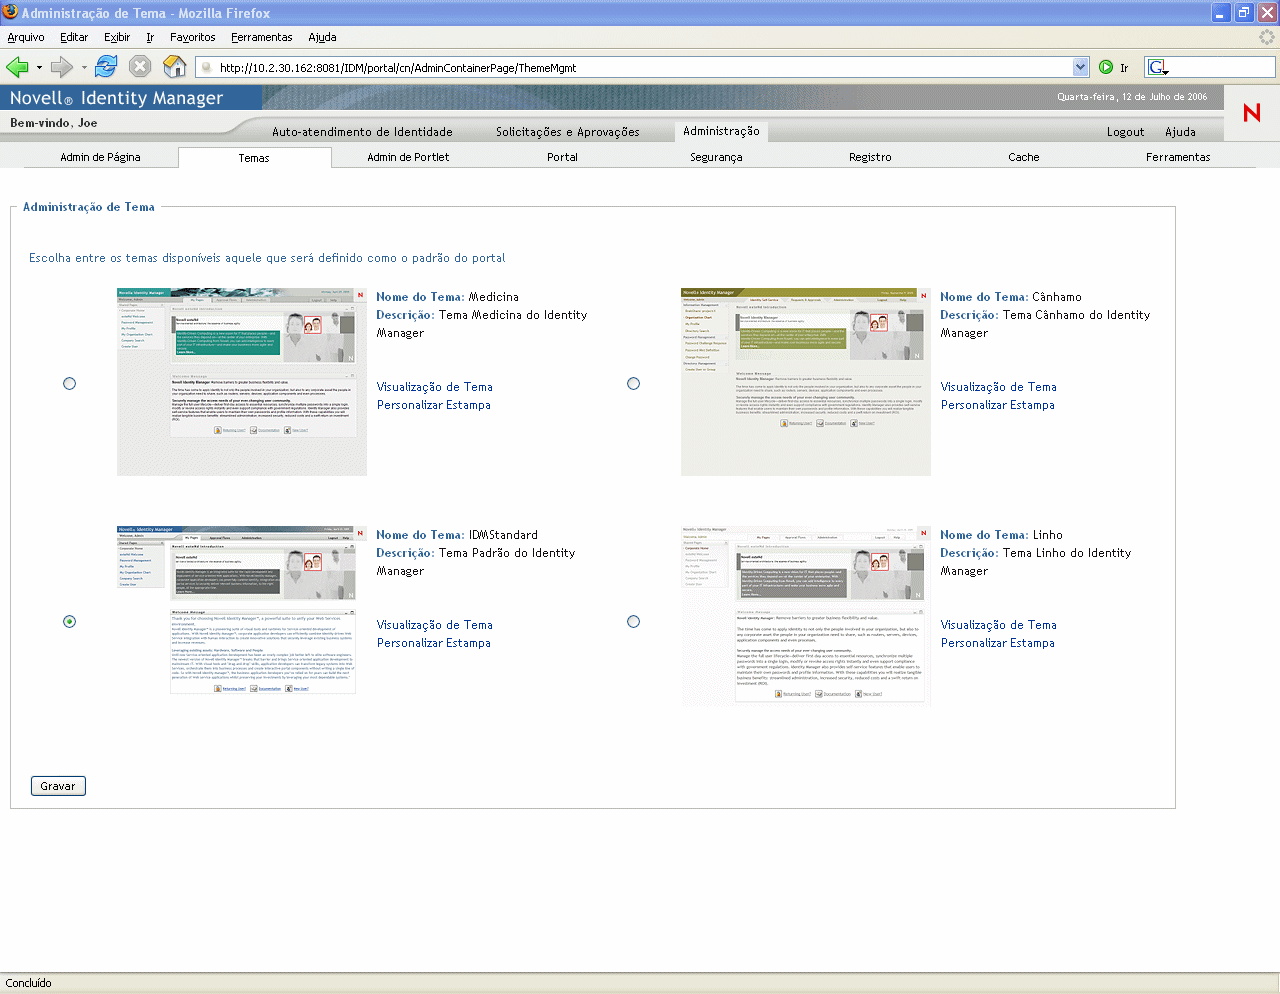Click the Google search input field
The width and height of the screenshot is (1280, 994).
click(x=1222, y=67)
